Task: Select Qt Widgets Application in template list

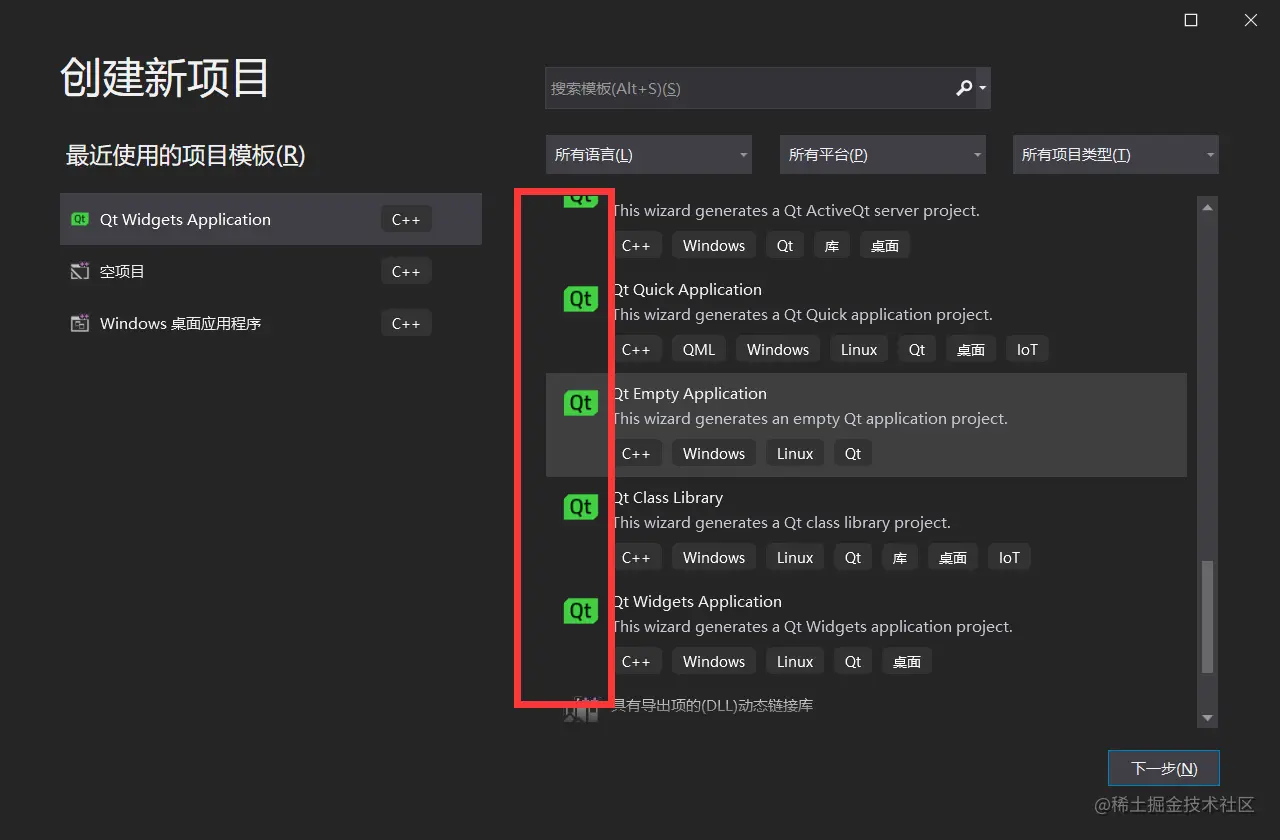Action: coord(866,634)
